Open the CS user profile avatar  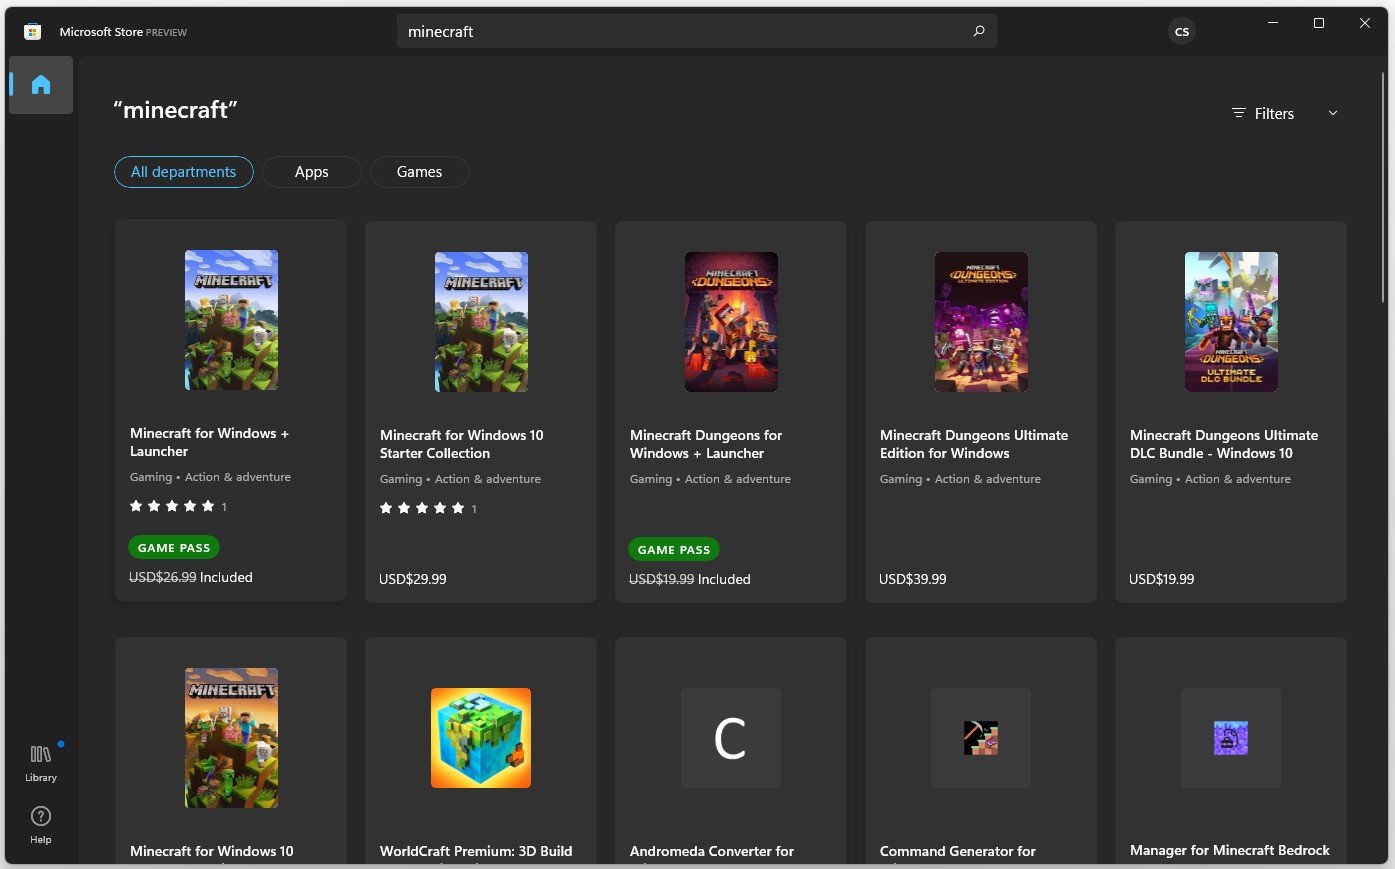click(1182, 32)
